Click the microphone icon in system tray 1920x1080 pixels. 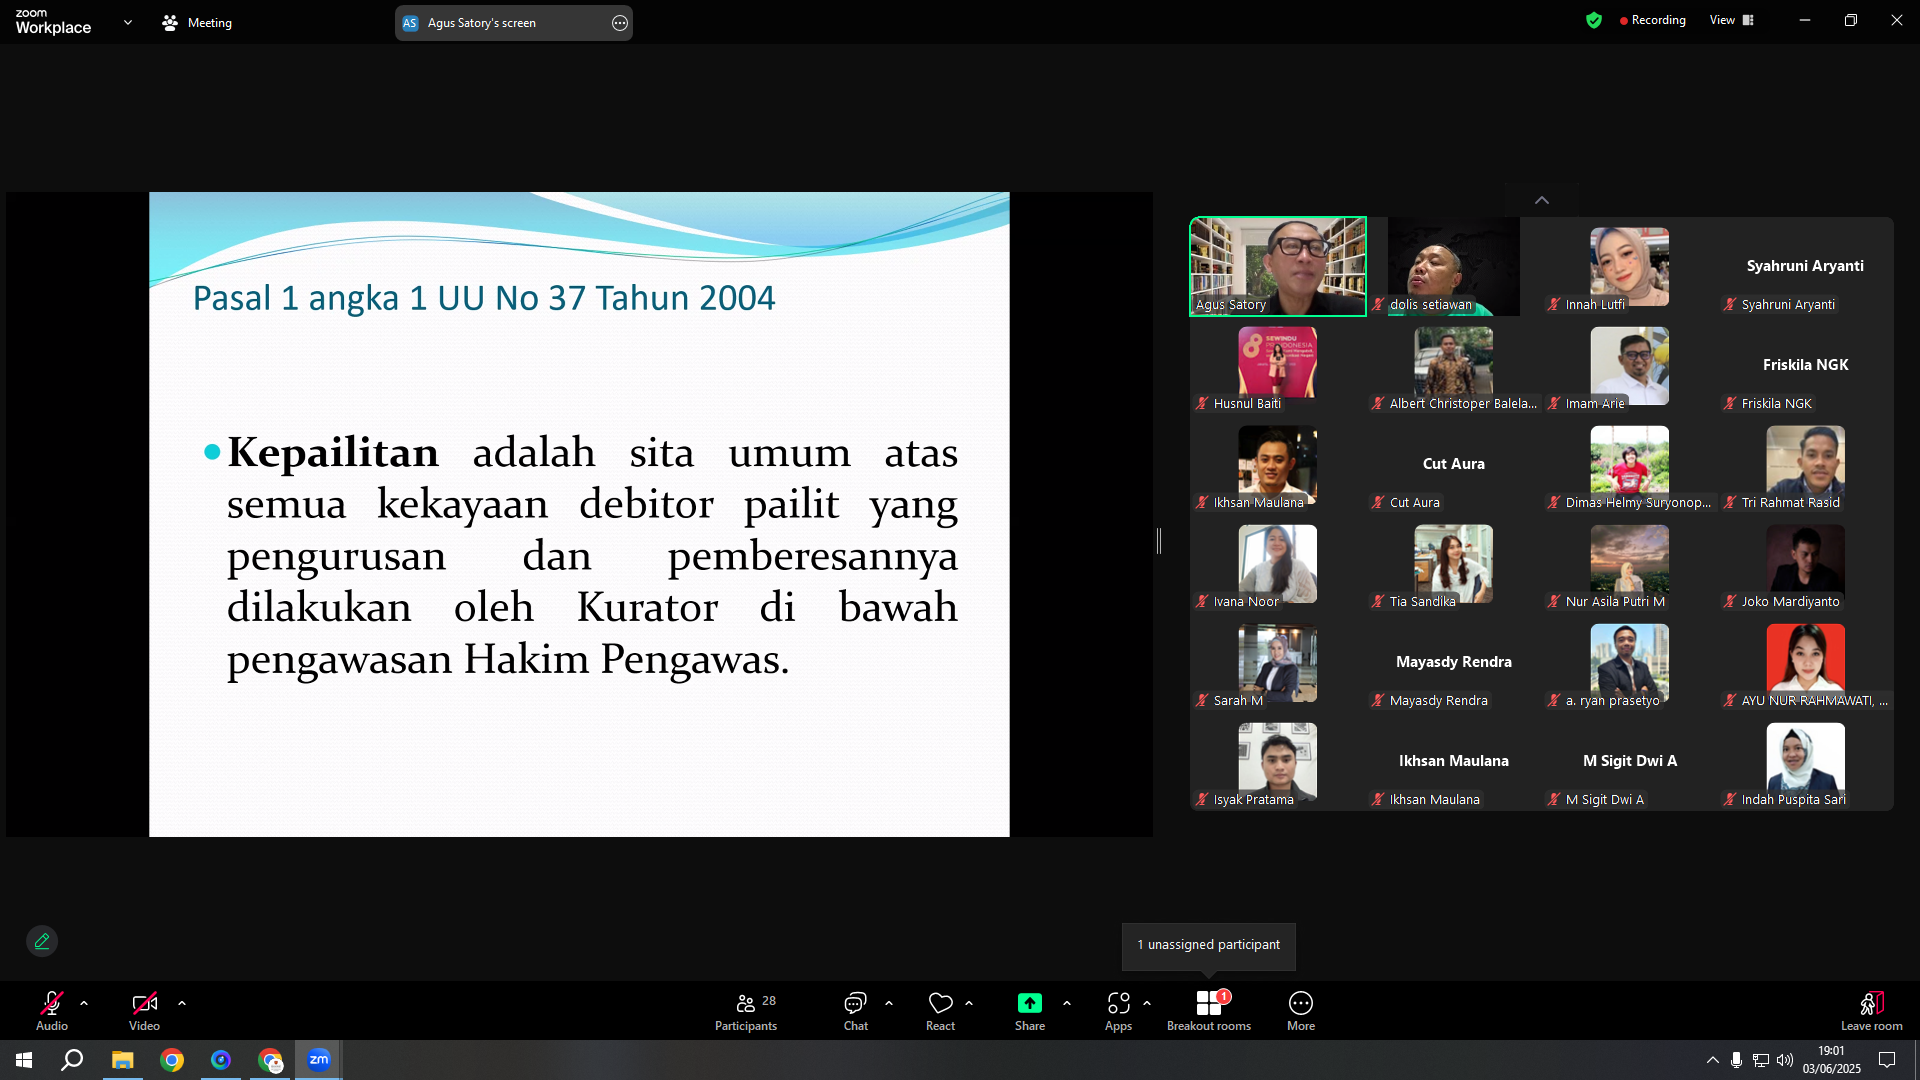point(1737,1060)
